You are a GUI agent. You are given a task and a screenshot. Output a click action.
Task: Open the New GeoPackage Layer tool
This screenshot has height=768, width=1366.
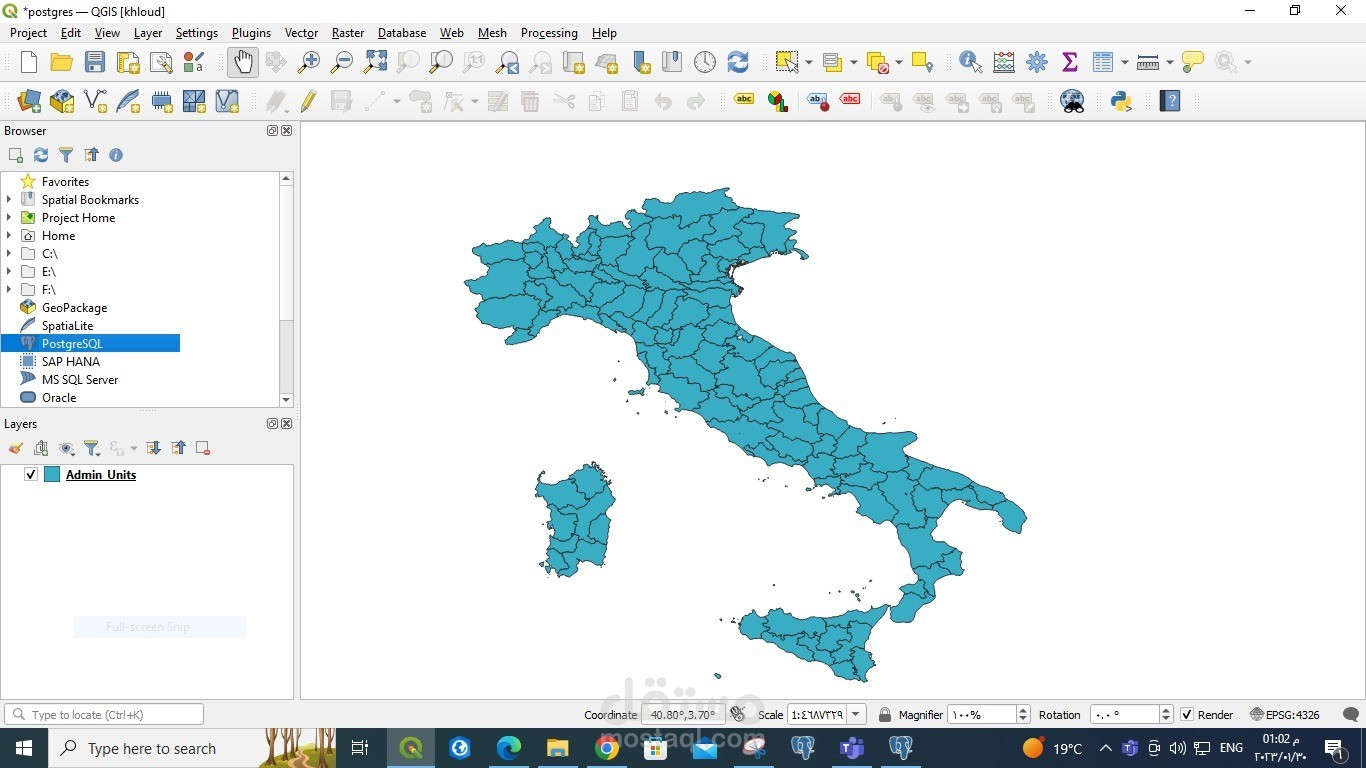(61, 101)
